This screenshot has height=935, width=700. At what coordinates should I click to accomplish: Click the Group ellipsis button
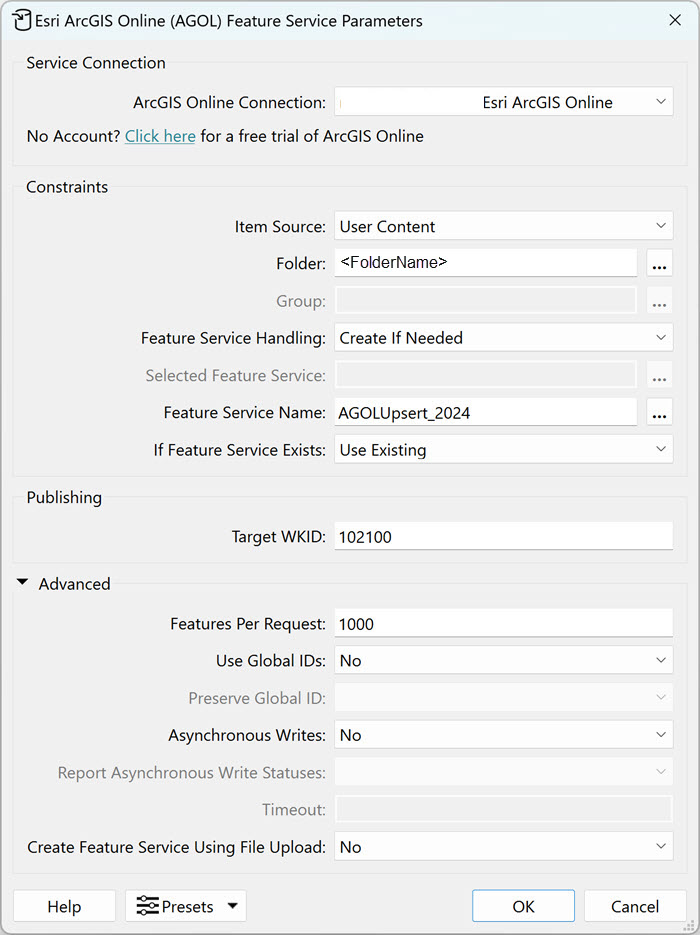(659, 301)
